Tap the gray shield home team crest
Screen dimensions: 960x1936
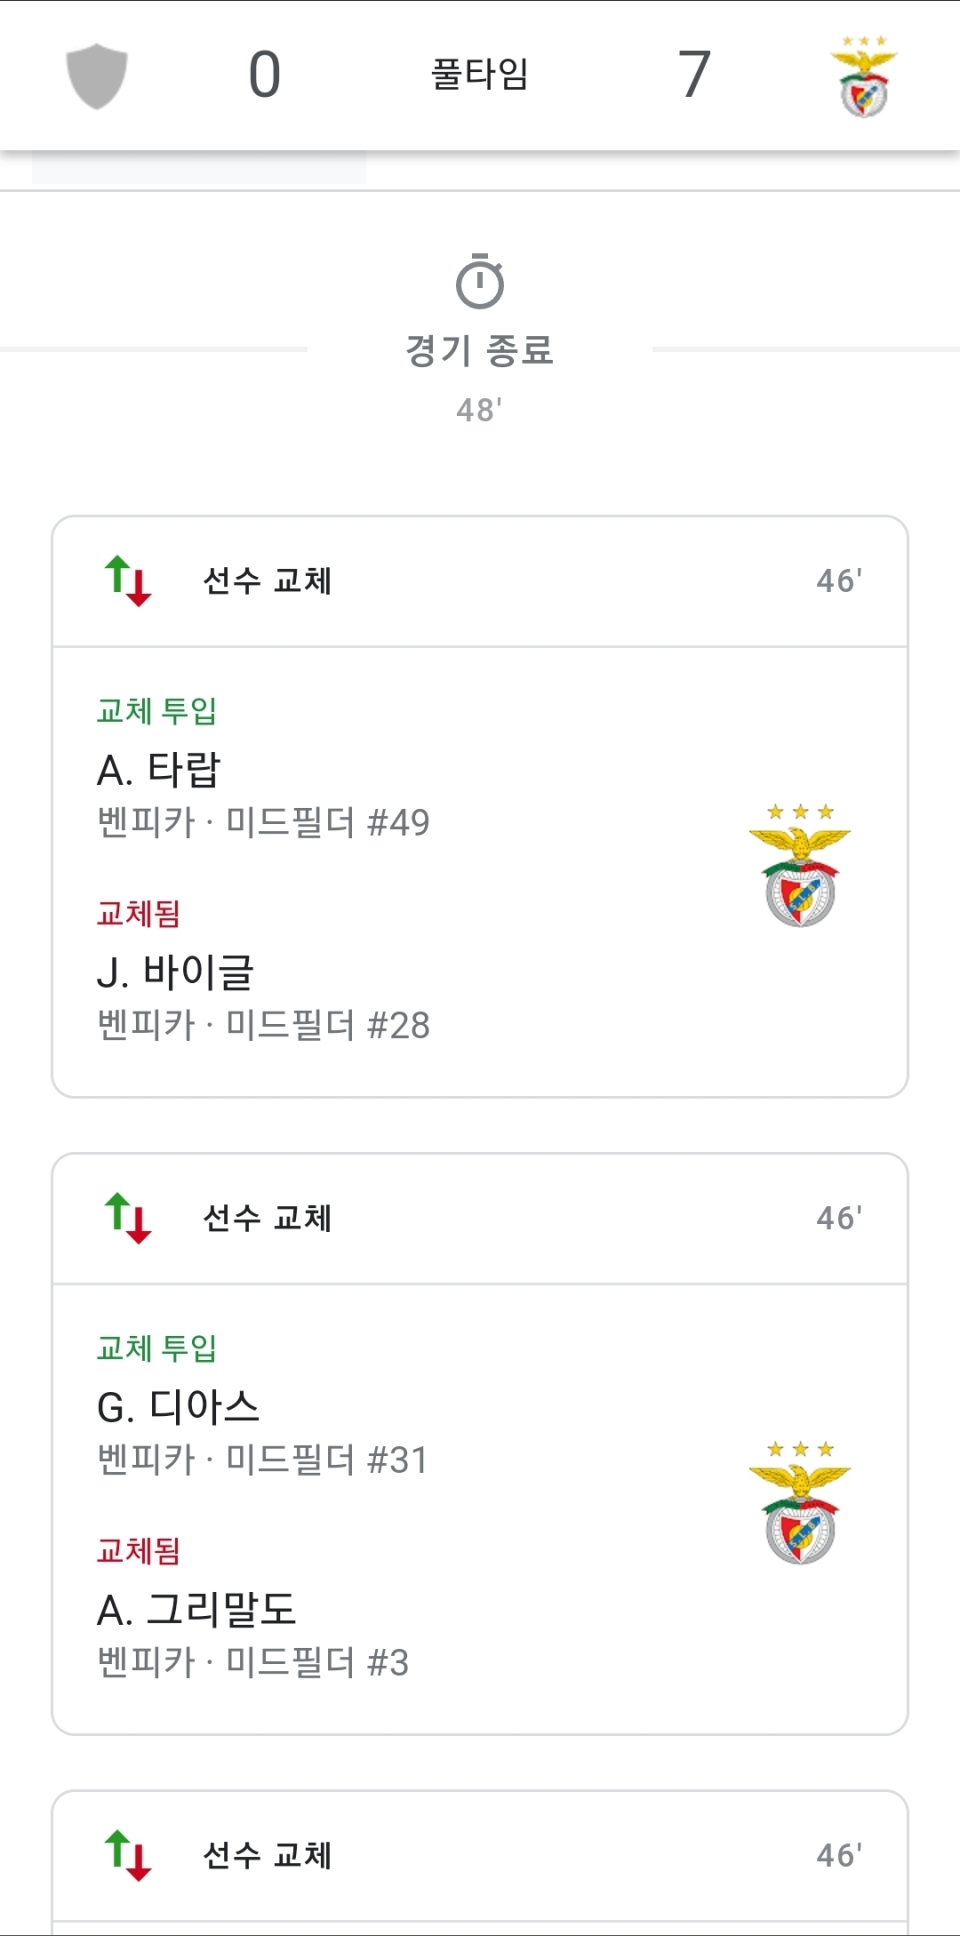97,75
